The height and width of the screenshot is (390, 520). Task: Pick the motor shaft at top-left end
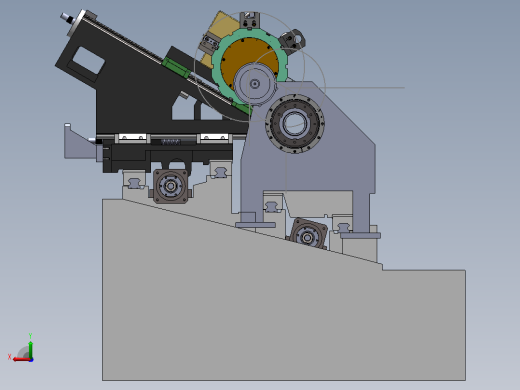[x=66, y=18]
